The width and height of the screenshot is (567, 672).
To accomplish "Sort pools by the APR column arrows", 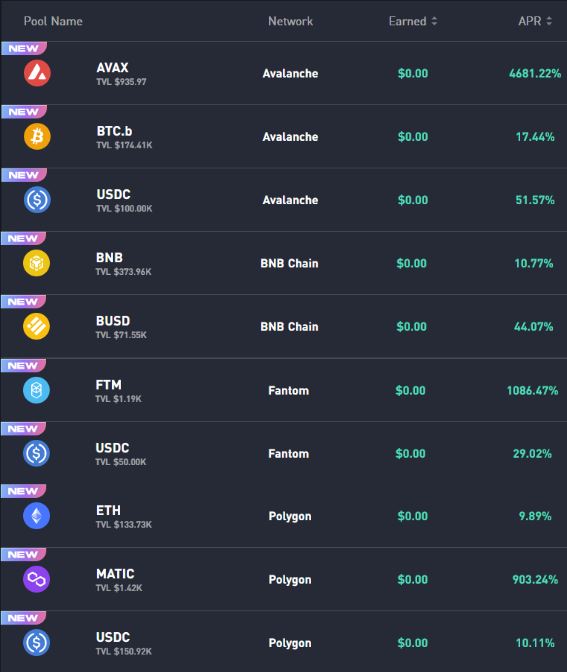I will coord(549,21).
